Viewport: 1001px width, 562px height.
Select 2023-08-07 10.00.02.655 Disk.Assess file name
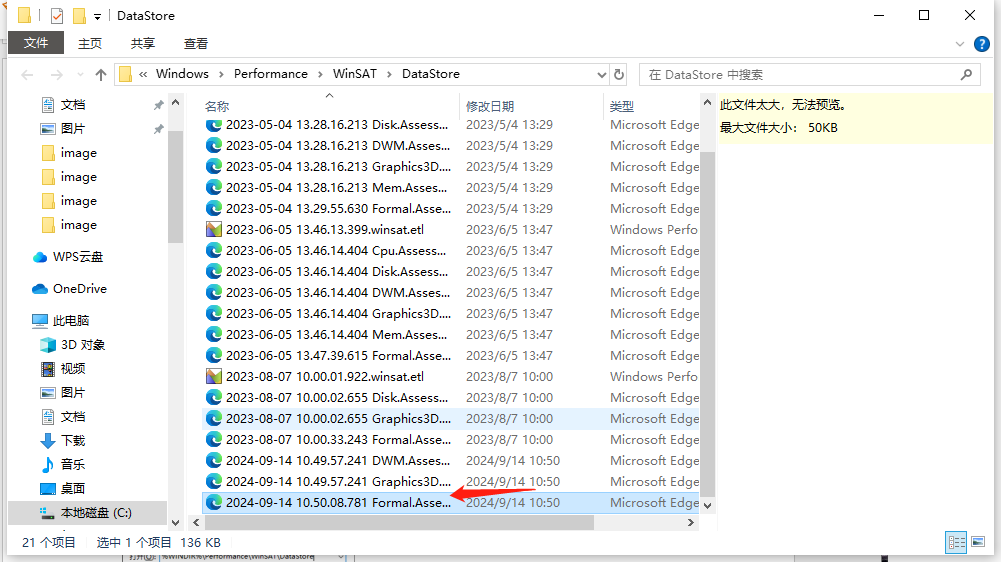337,398
